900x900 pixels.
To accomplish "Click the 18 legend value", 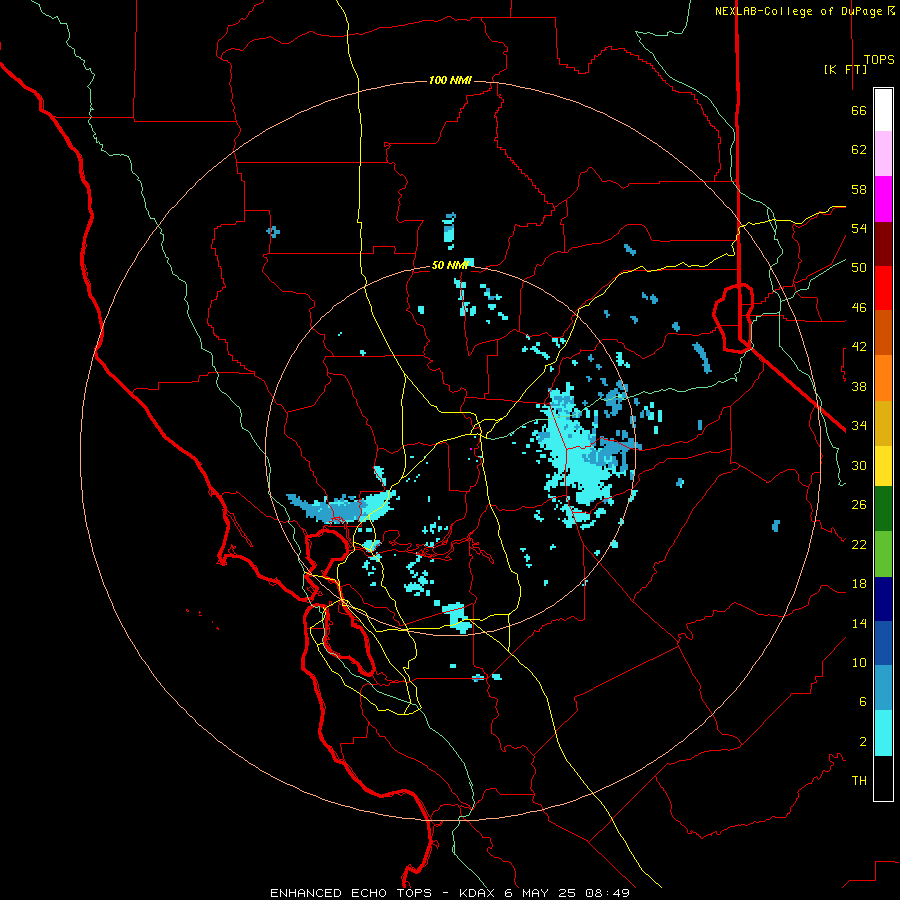I will point(859,584).
